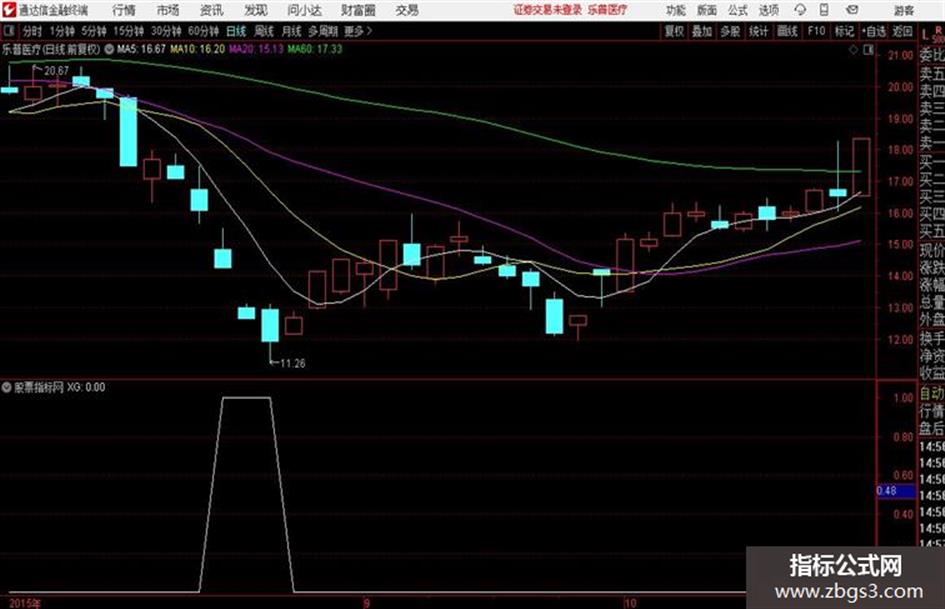
Task: Click the 20.67 high price marker
Action: pos(56,71)
